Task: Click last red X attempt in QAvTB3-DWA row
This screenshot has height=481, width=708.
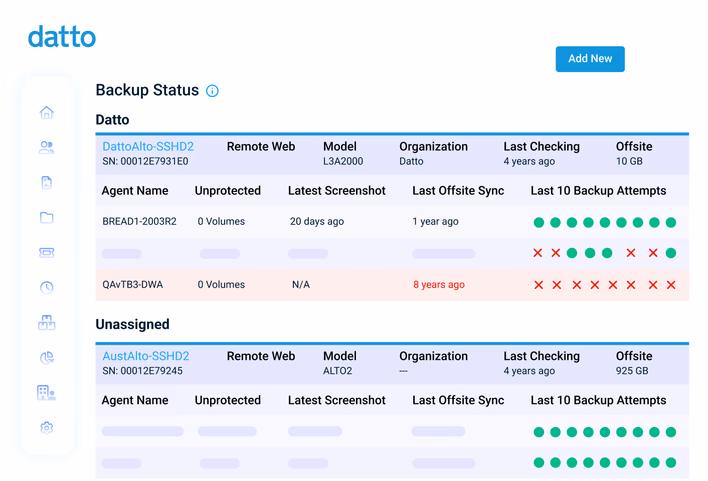Action: click(671, 285)
